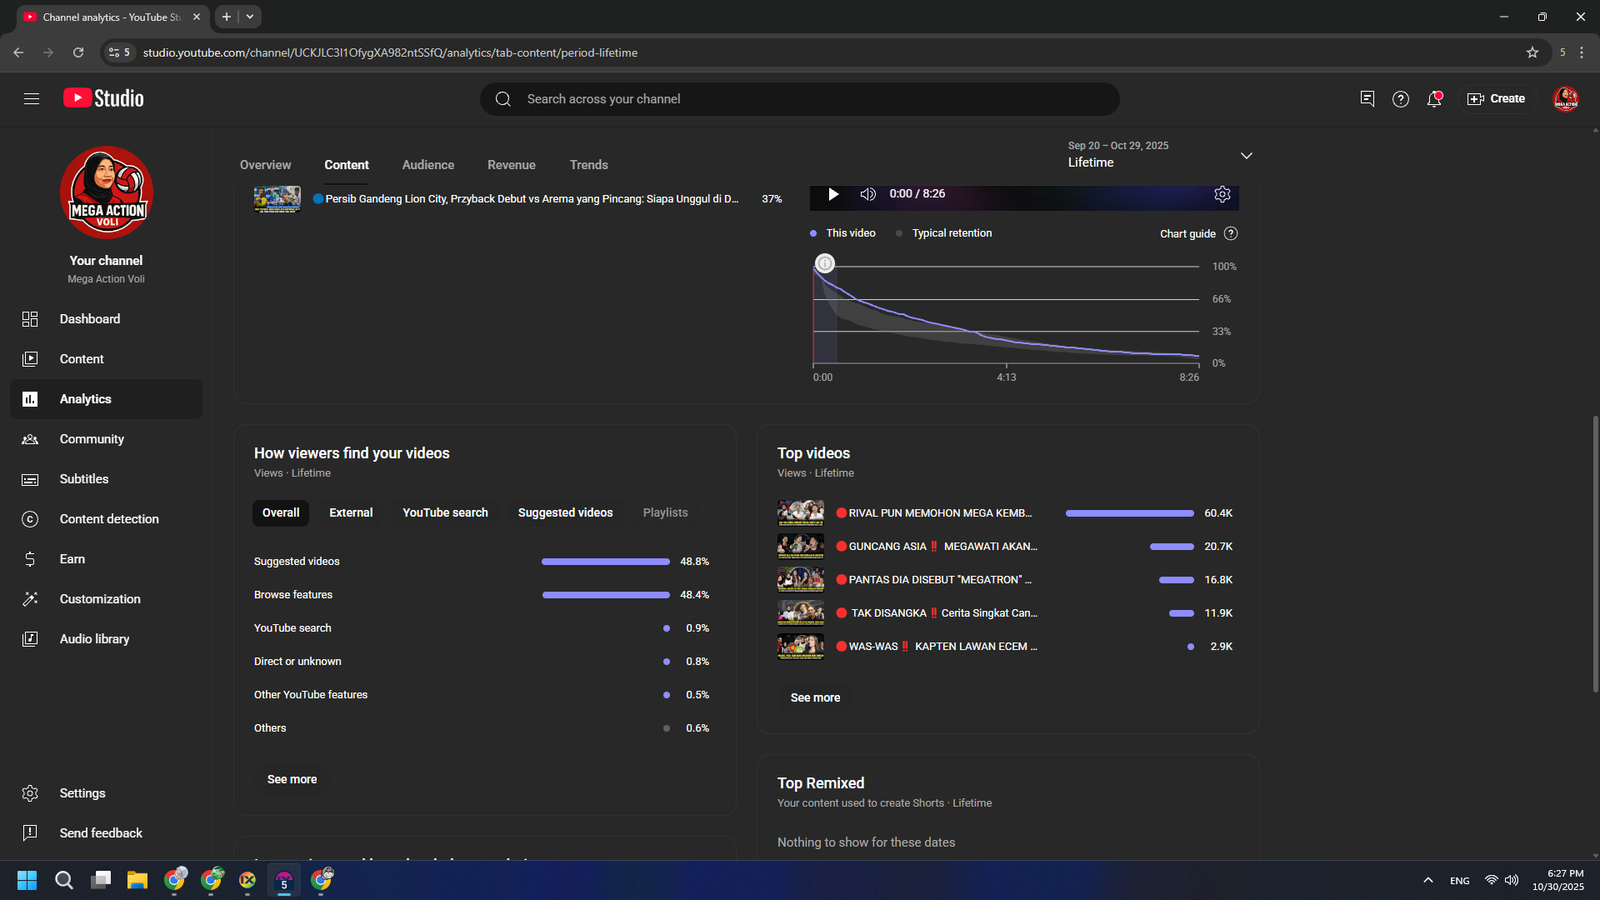Screen dimensions: 1600x900
Task: Mute the retention video player volume
Action: tap(868, 194)
